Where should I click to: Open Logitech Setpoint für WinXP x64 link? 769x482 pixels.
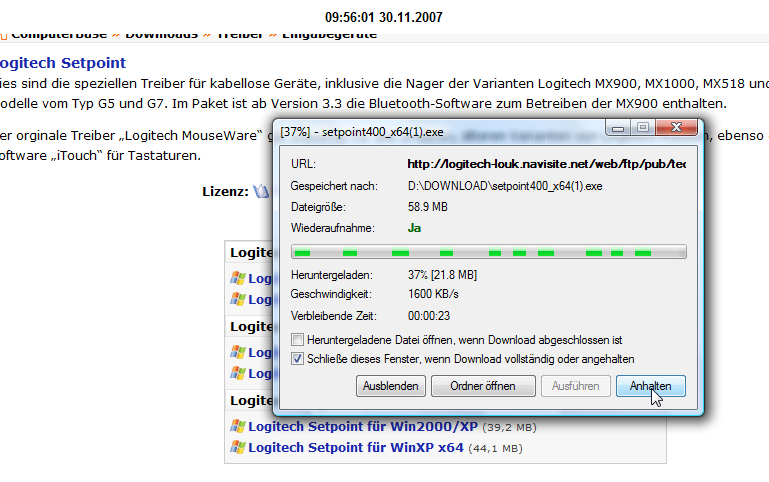pos(356,448)
